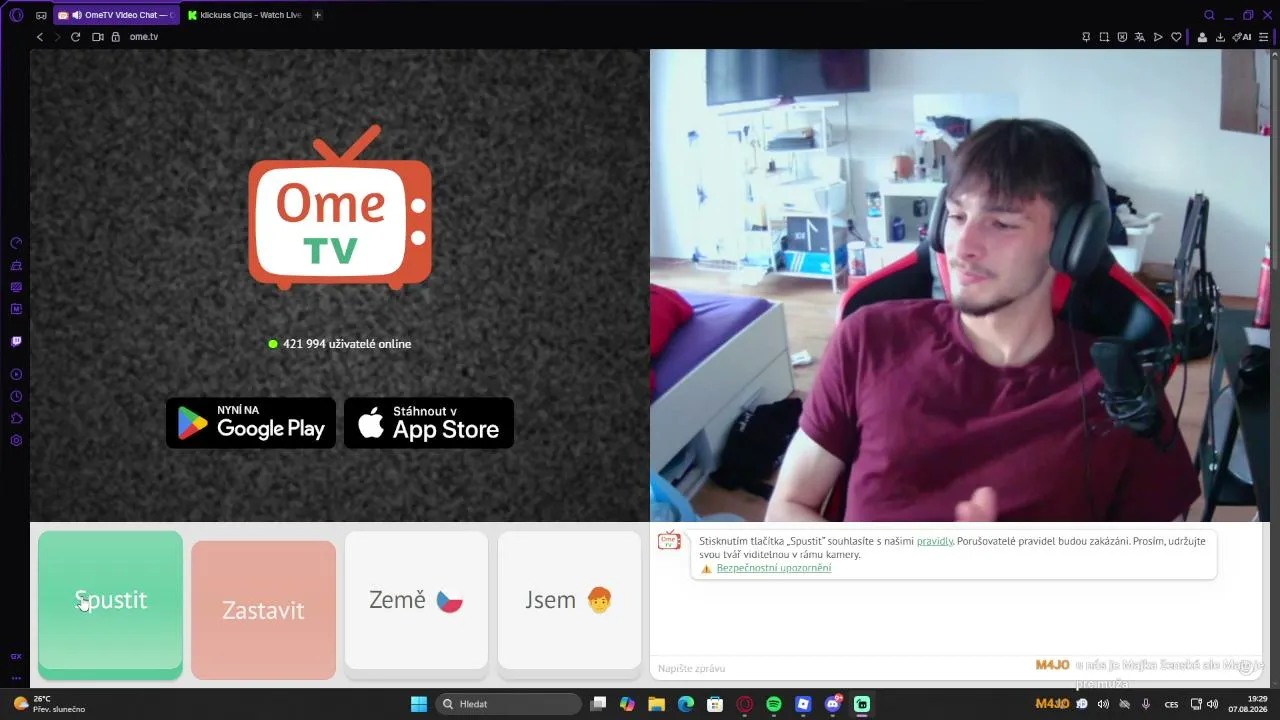The image size is (1280, 720).
Task: Open the microphone tray icon
Action: (1146, 704)
